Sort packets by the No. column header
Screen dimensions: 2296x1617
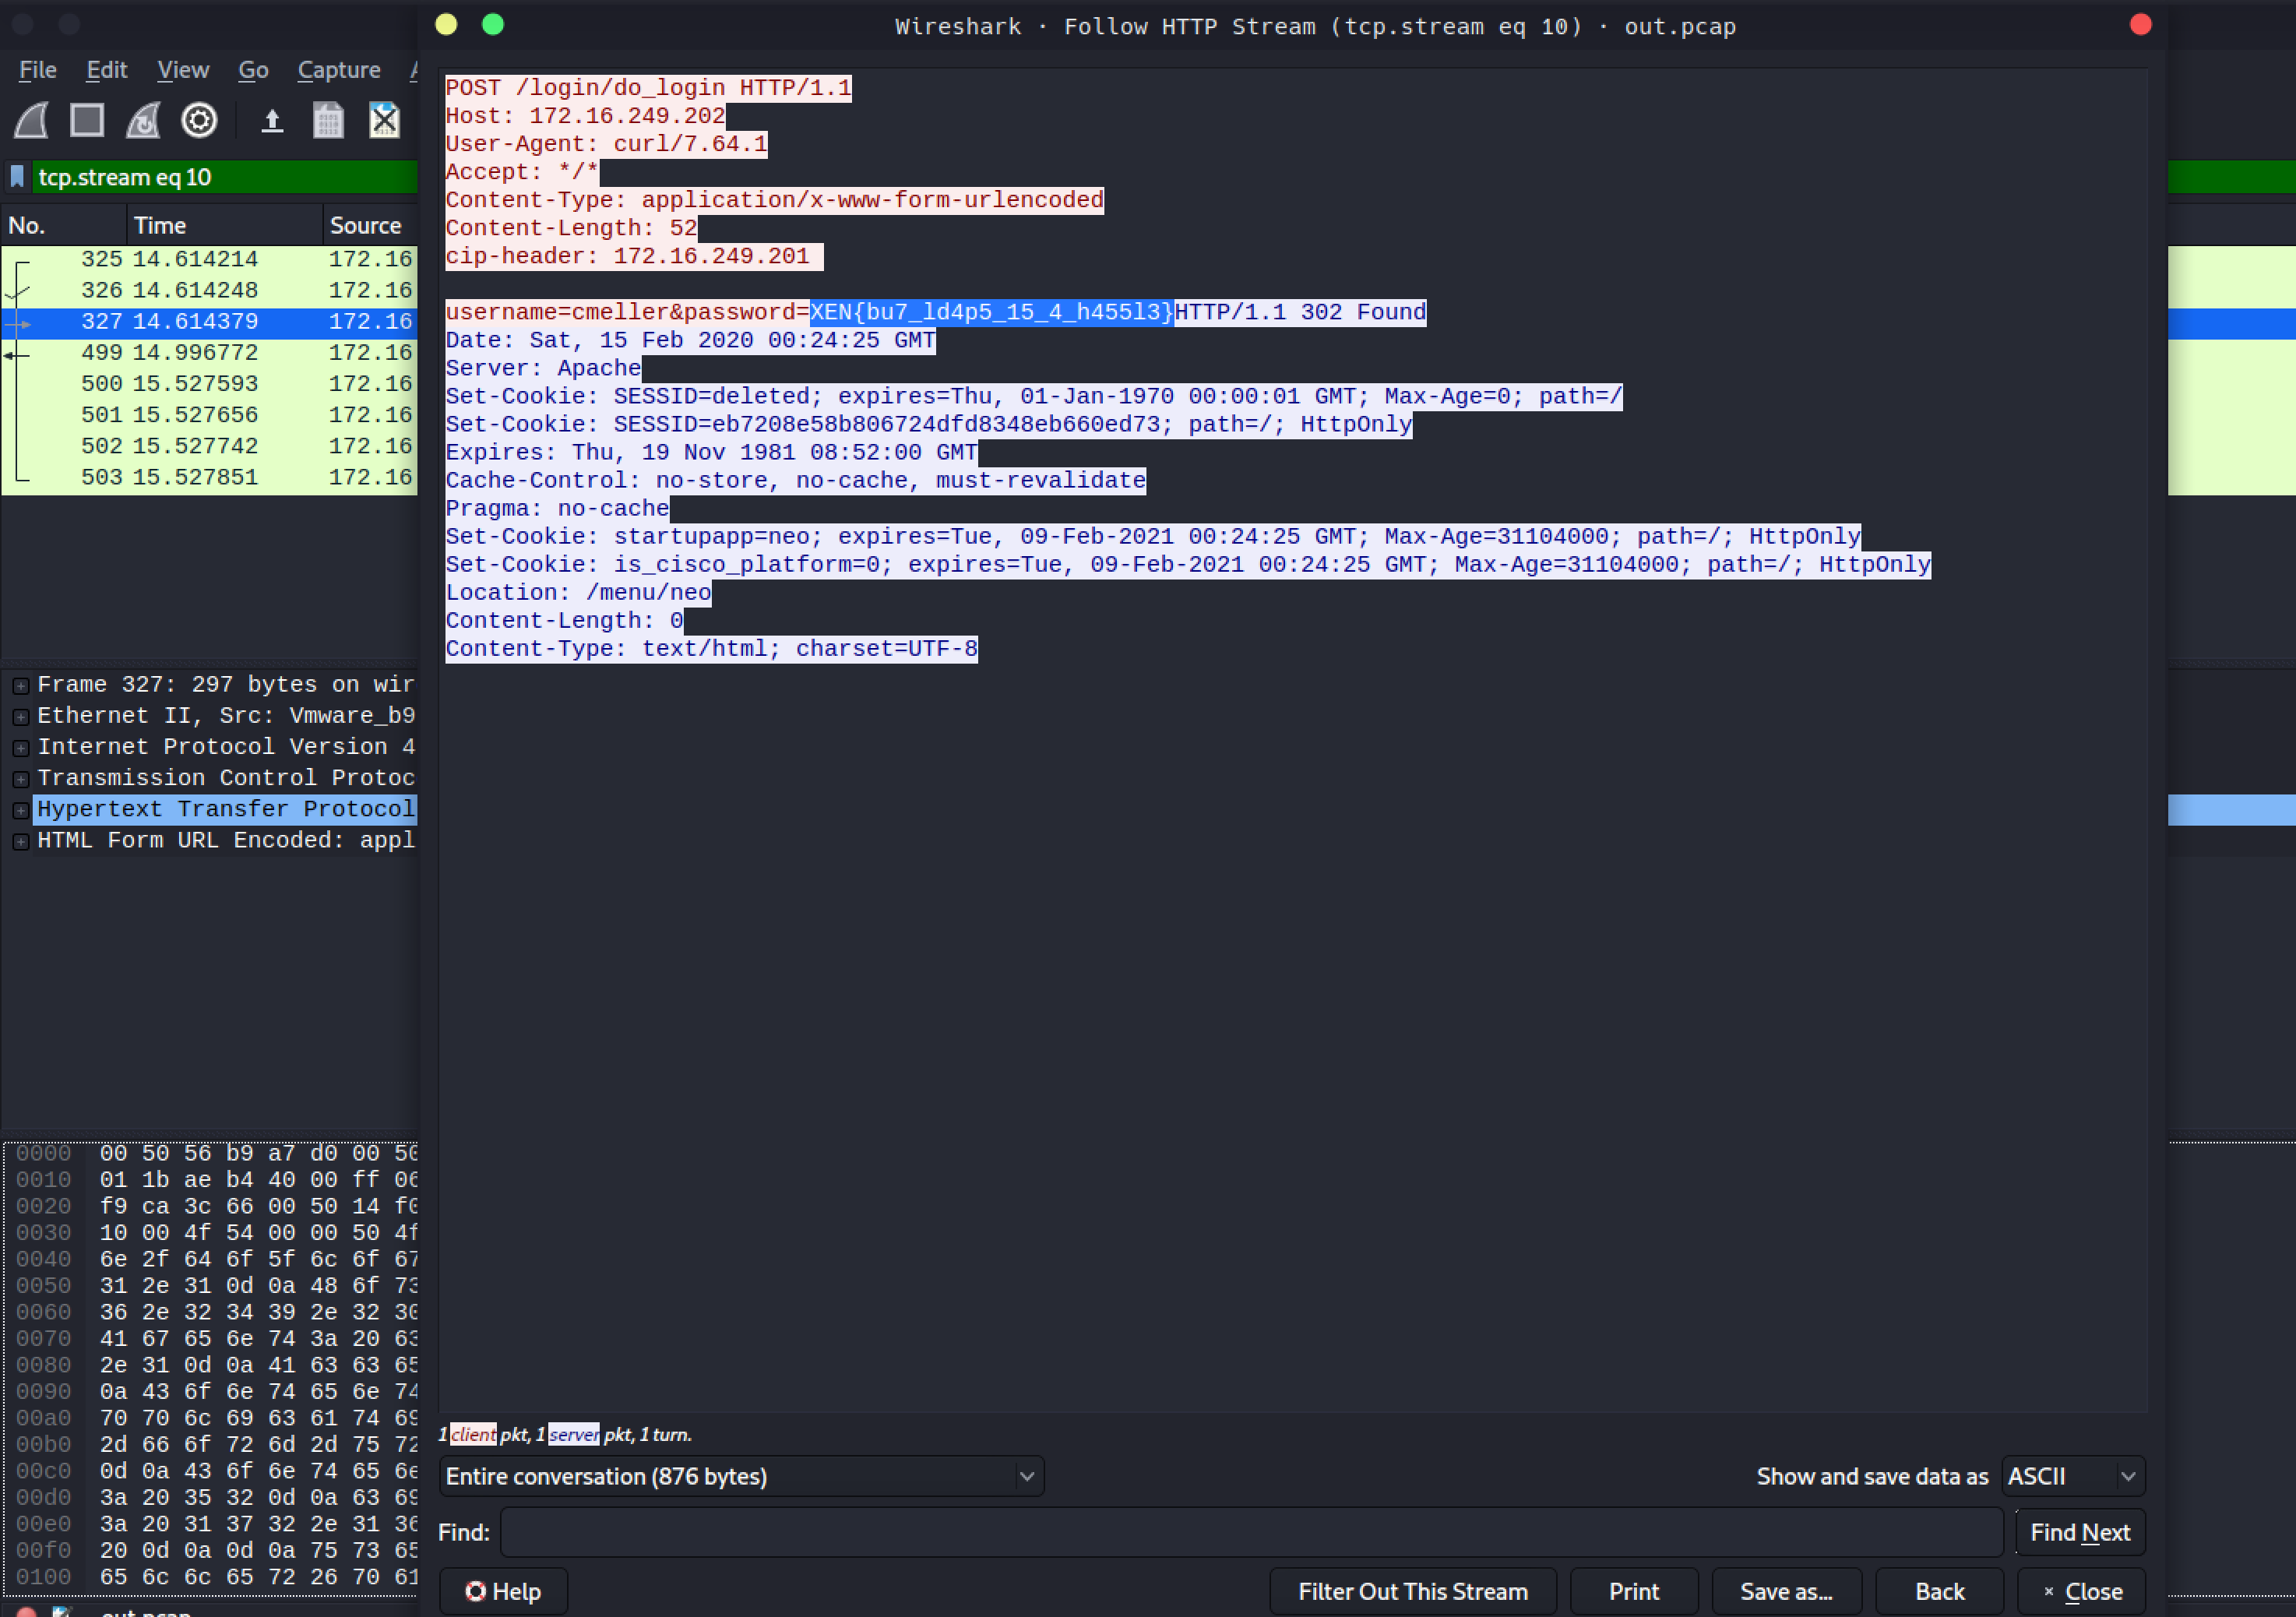pyautogui.click(x=64, y=225)
